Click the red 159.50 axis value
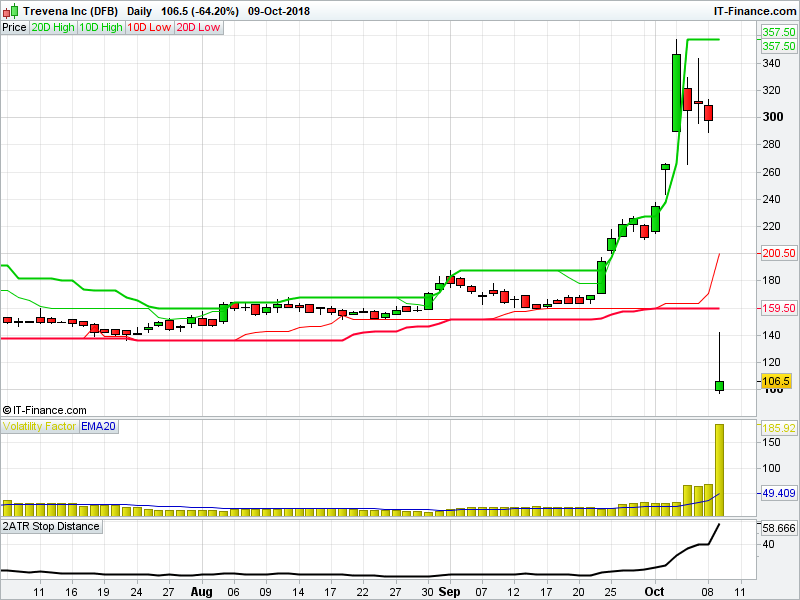This screenshot has height=600, width=800. point(779,308)
